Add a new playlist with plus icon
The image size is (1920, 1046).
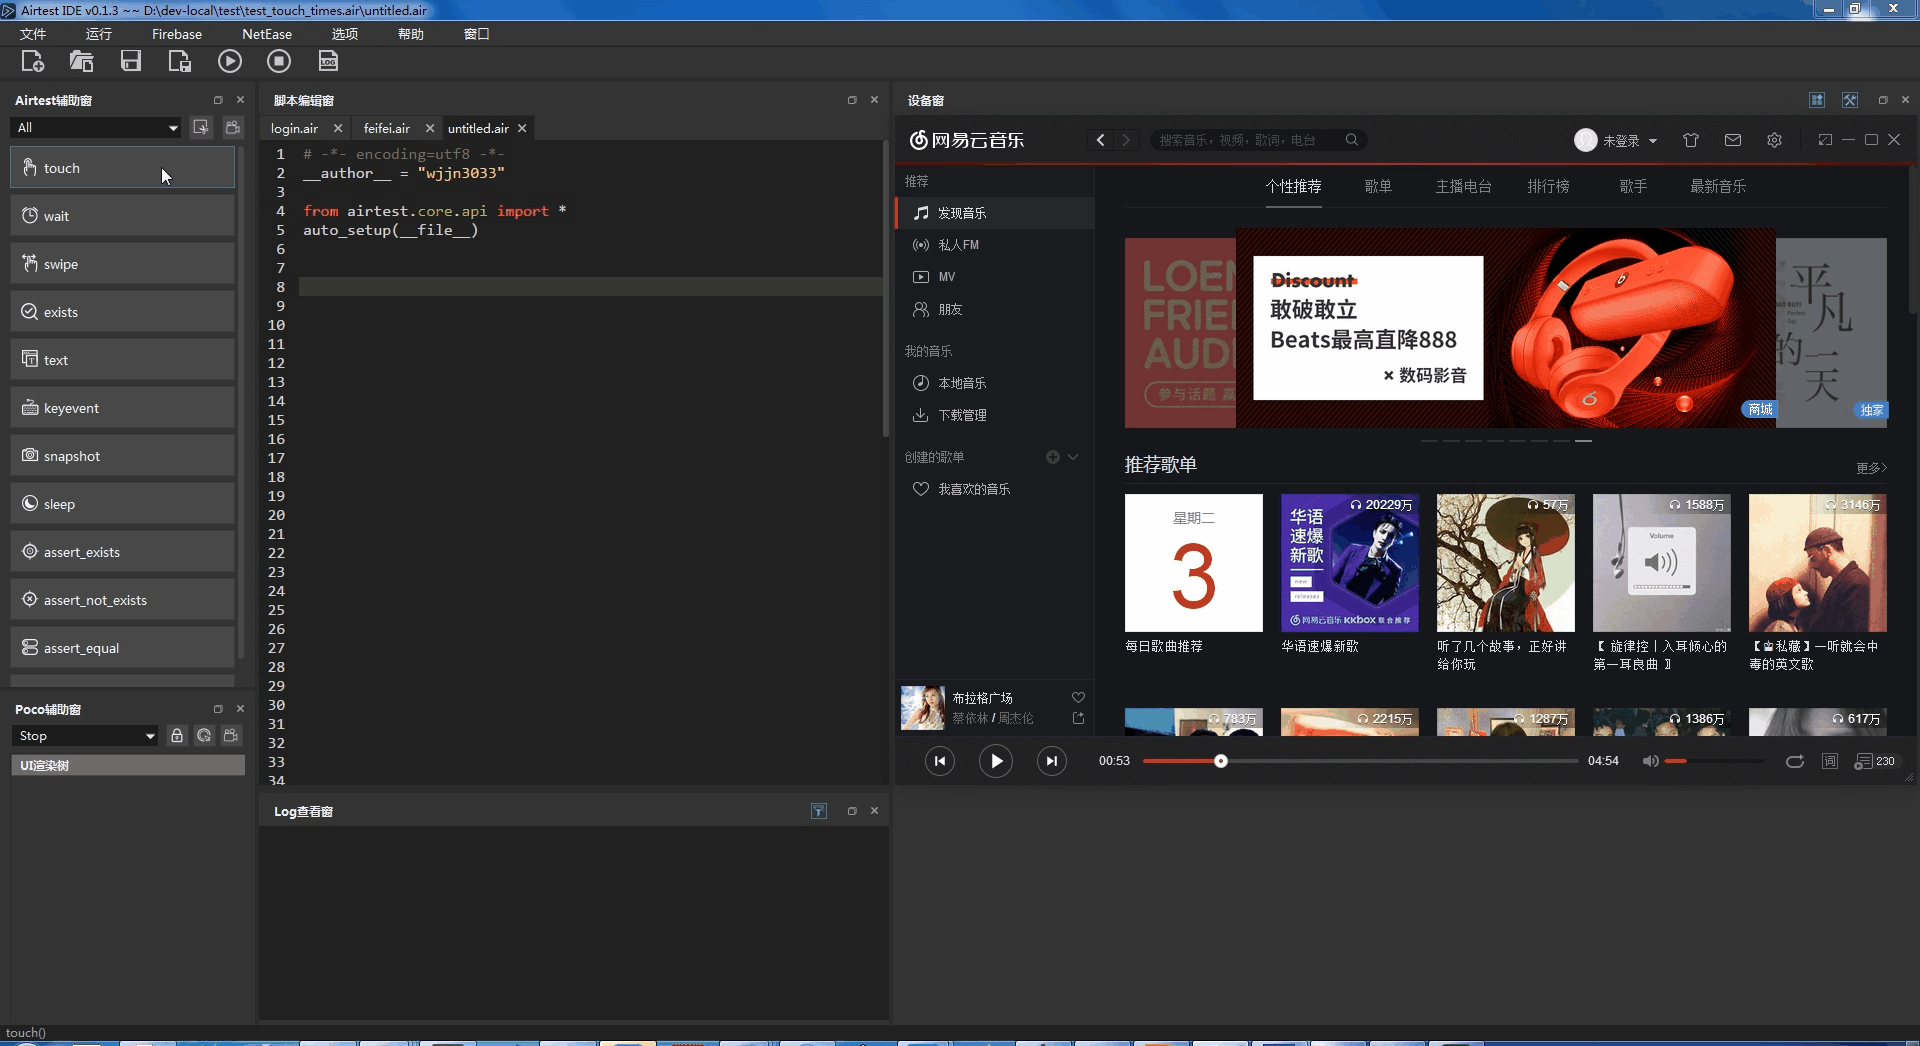click(1053, 457)
